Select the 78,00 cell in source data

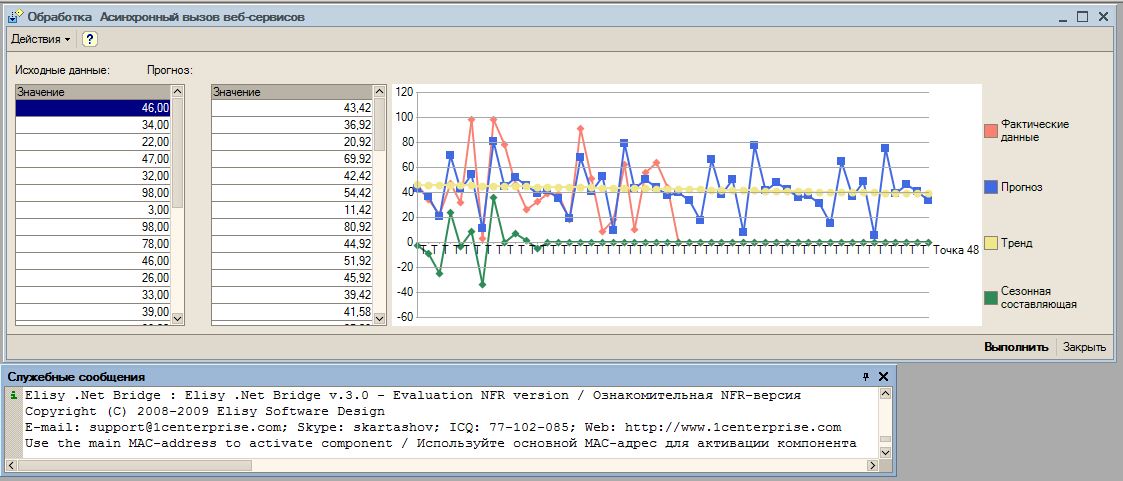pyautogui.click(x=94, y=244)
